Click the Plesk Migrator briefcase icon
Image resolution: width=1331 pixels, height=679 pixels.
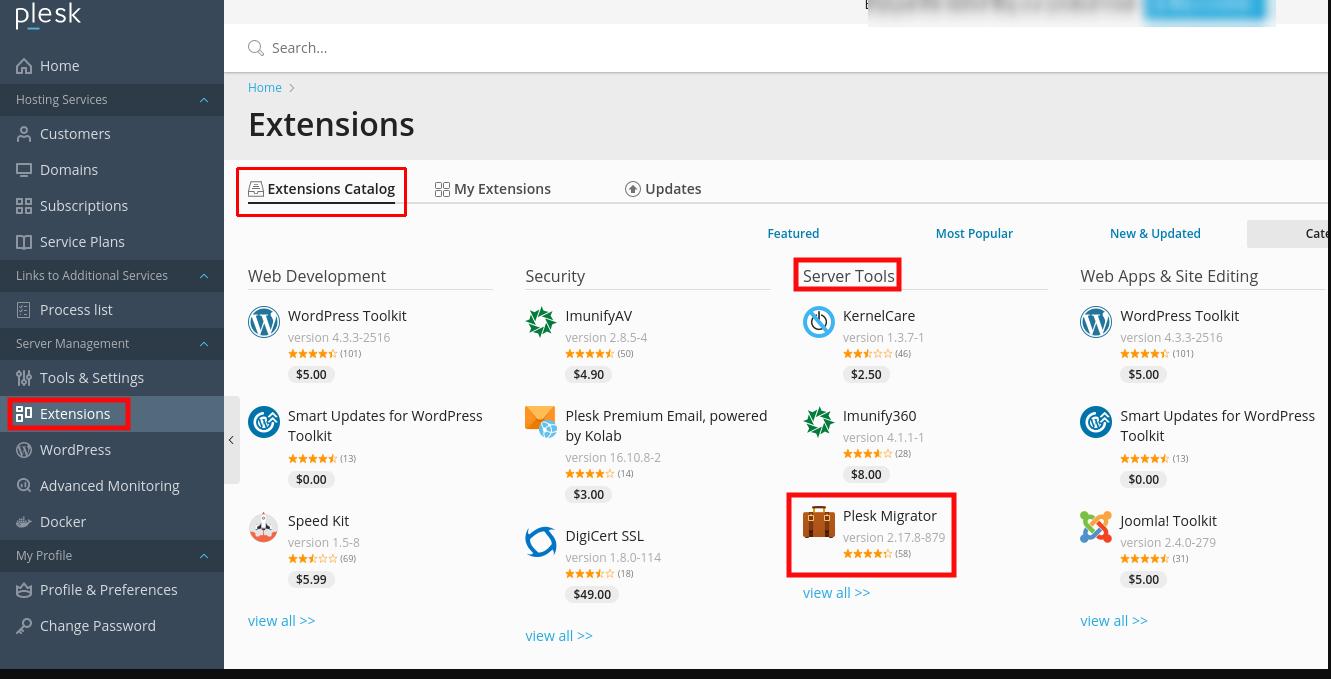click(819, 522)
